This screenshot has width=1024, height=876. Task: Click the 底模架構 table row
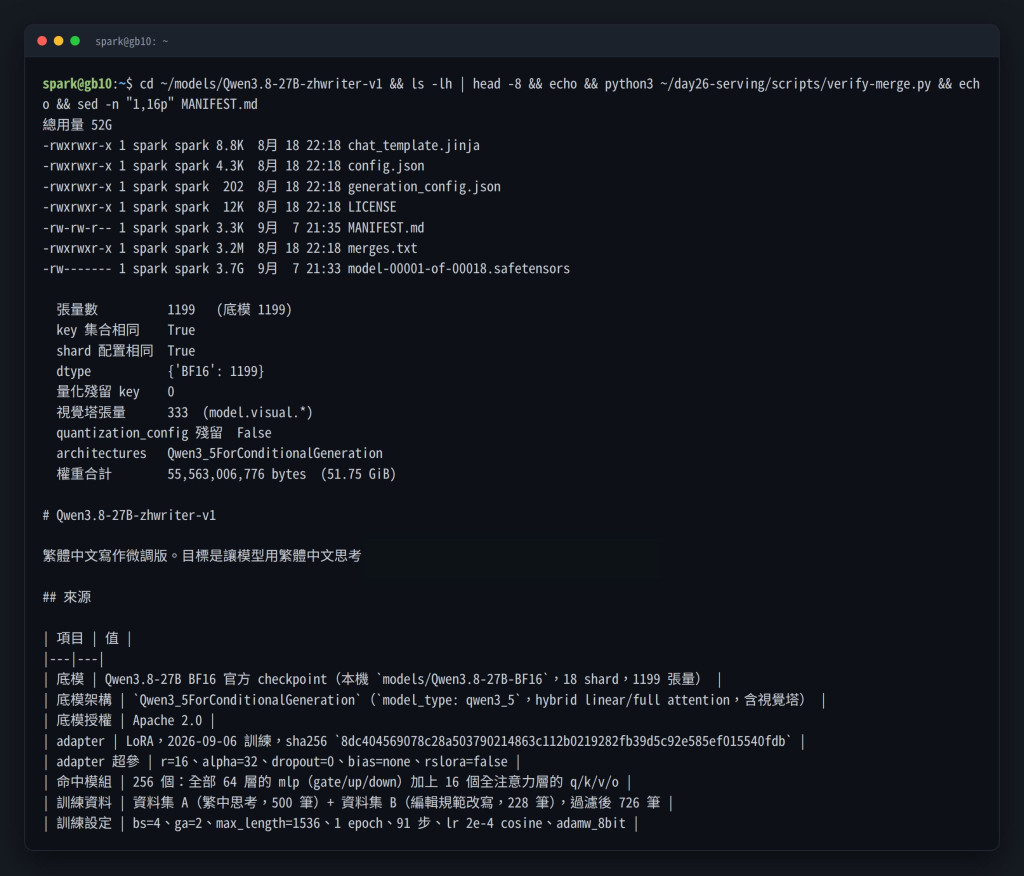434,700
